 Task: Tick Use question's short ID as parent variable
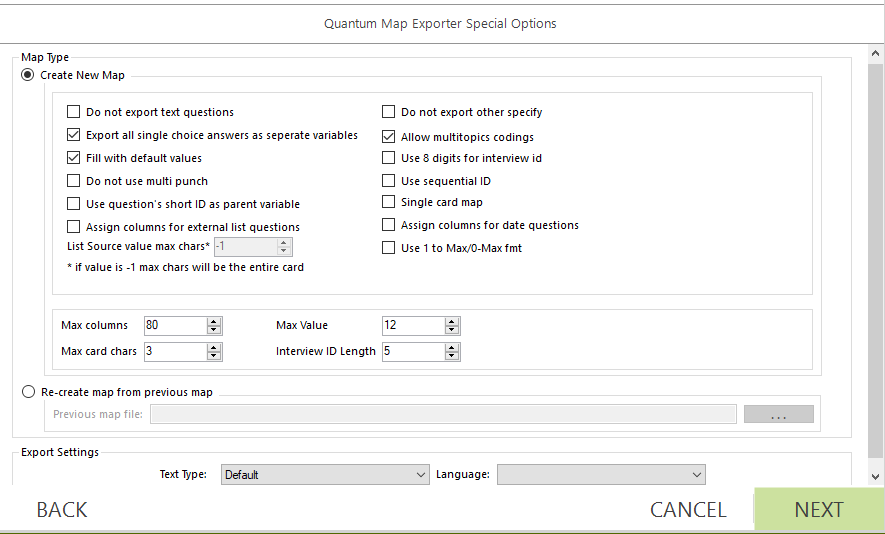tap(73, 204)
